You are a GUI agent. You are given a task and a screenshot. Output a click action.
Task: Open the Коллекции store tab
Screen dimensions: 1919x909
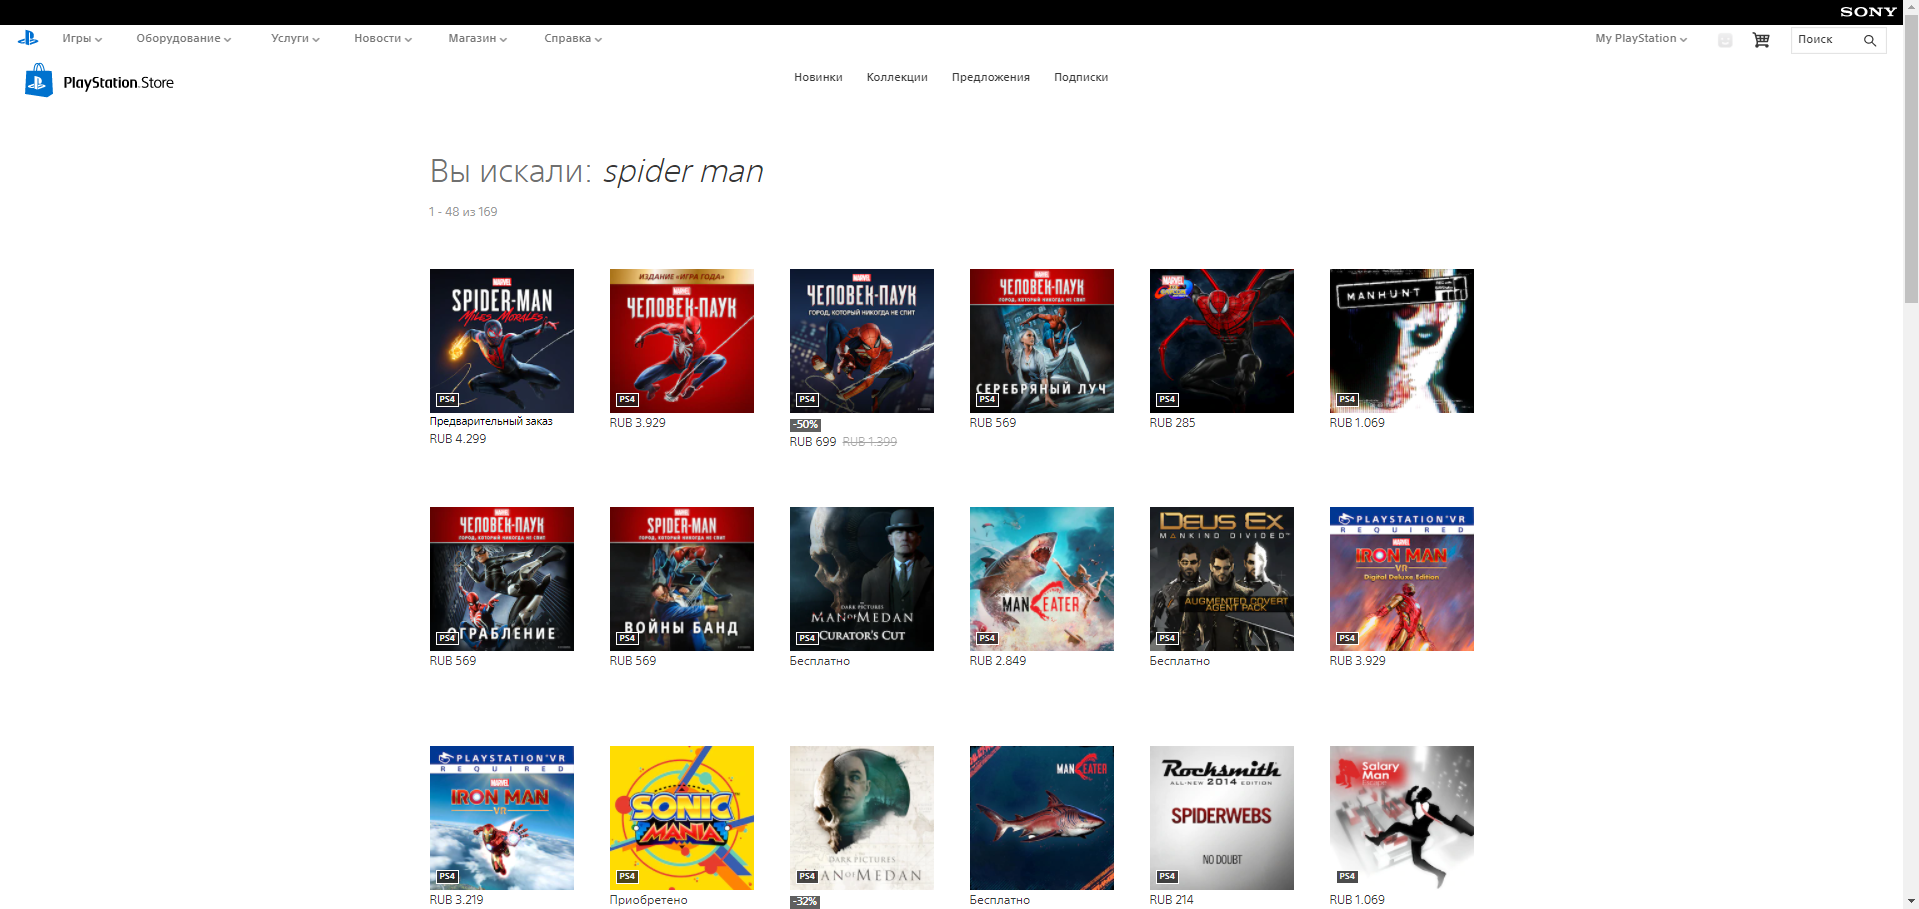[897, 77]
